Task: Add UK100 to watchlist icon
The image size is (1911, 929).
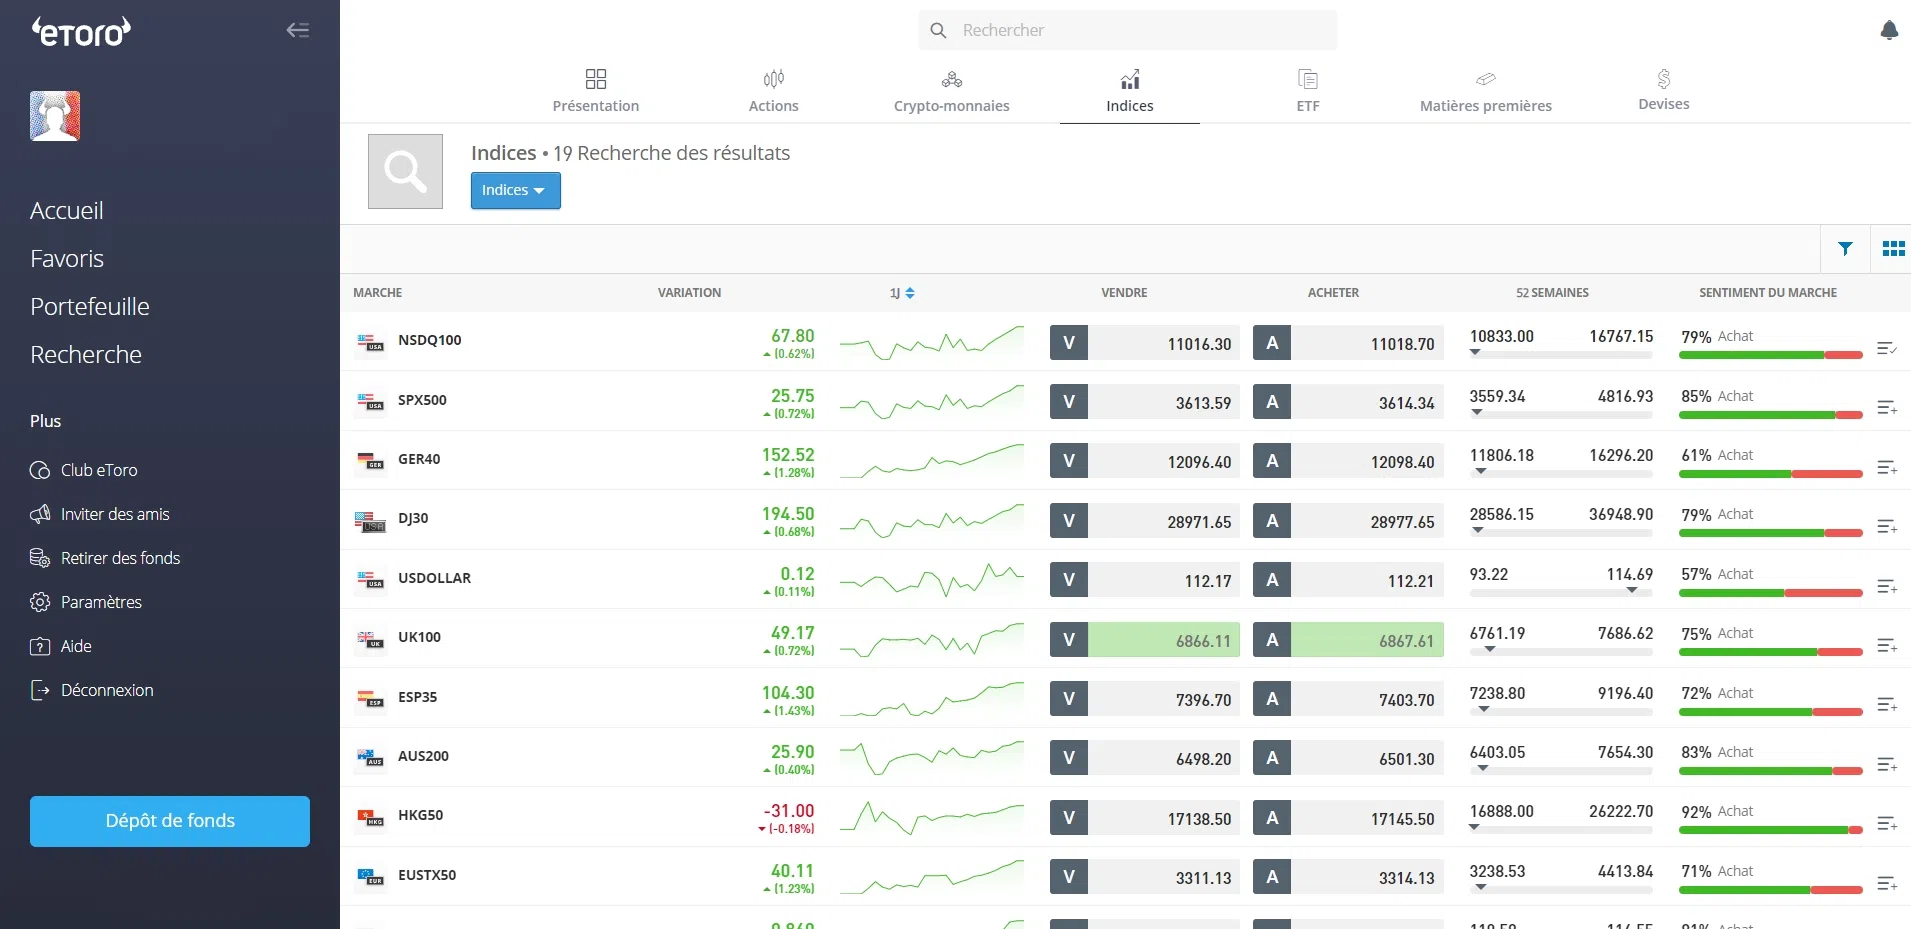Action: tap(1887, 645)
